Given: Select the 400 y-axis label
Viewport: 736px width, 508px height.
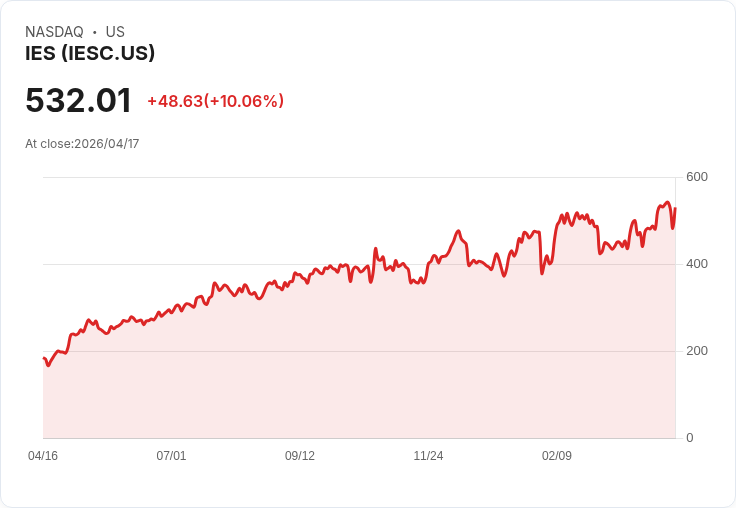Looking at the screenshot, I should click(x=696, y=264).
